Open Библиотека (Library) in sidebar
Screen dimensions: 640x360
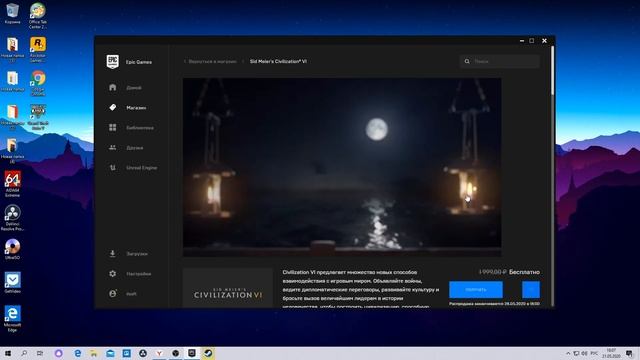click(x=132, y=128)
